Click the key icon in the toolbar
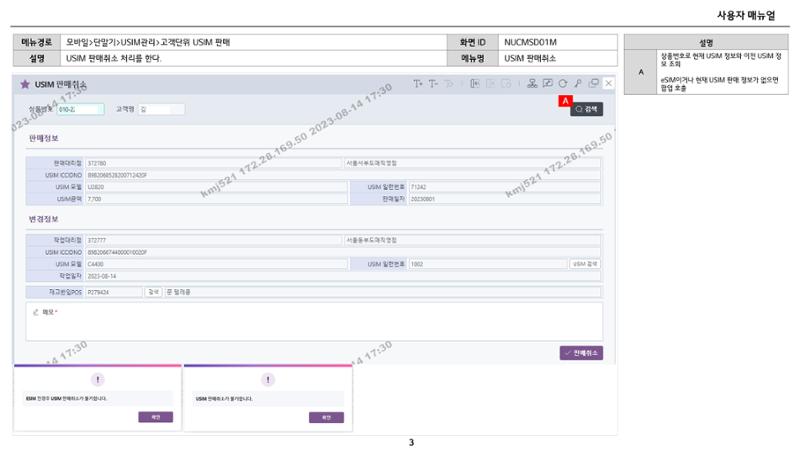 click(578, 83)
